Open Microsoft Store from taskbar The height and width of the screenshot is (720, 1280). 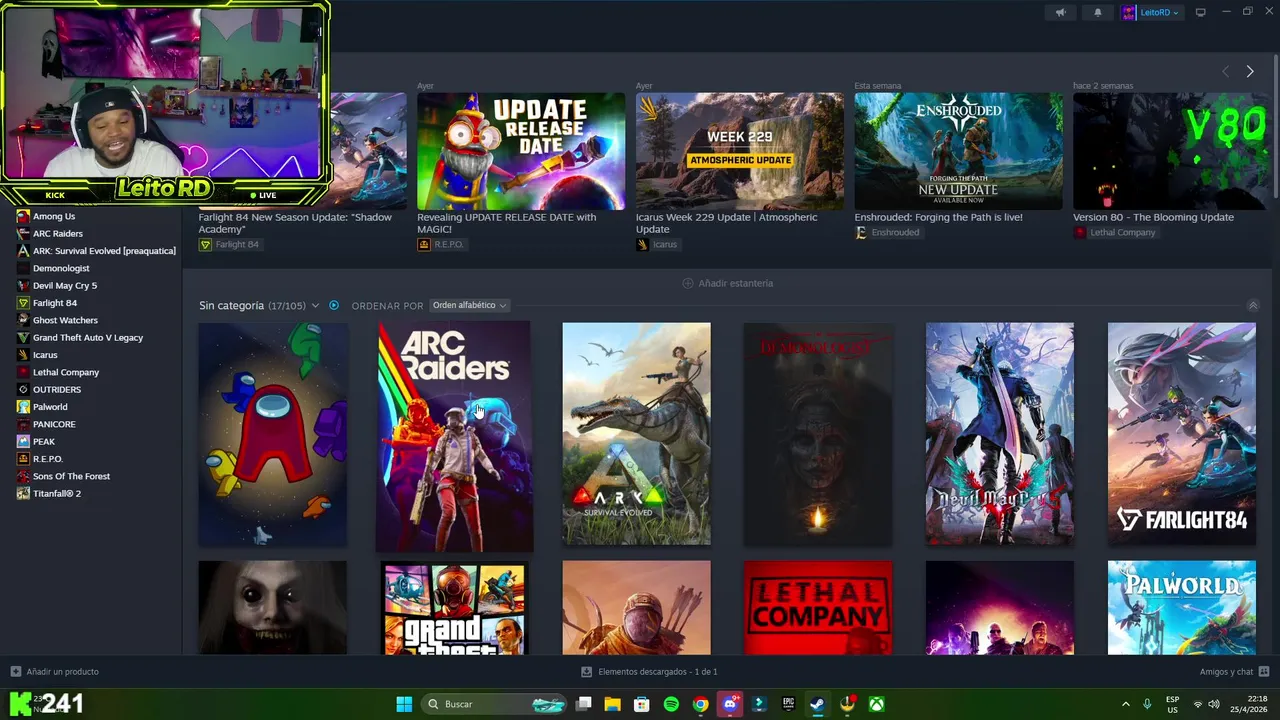click(x=642, y=704)
